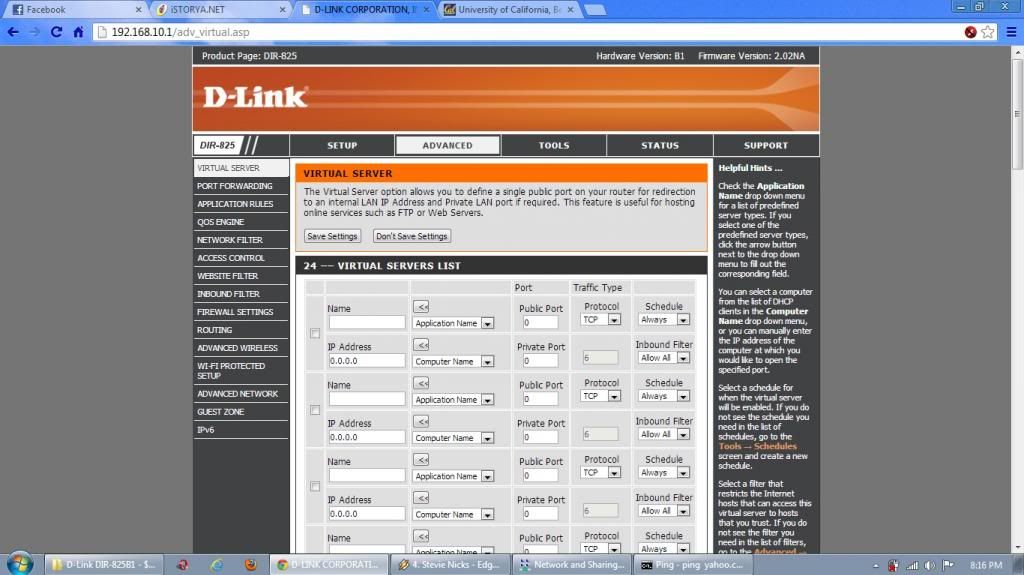Click the address bar URL

point(180,32)
